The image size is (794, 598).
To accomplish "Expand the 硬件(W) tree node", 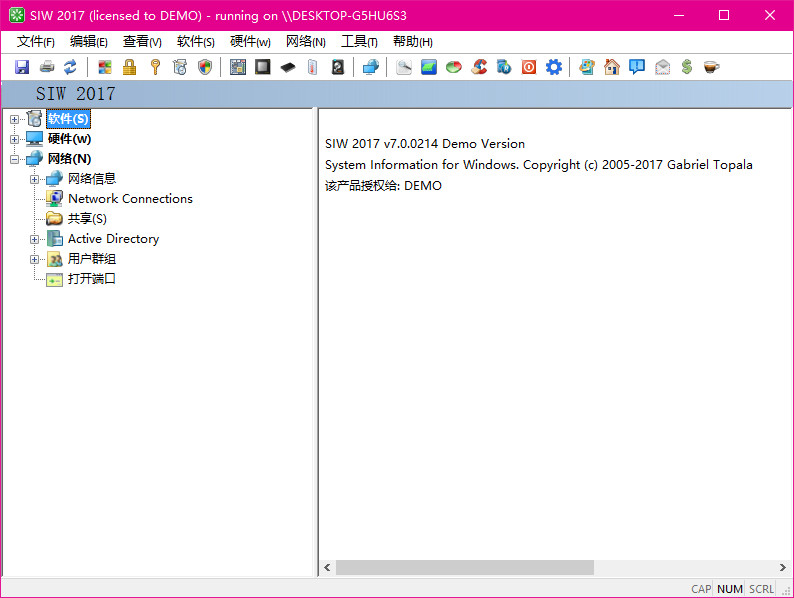I will pos(14,139).
